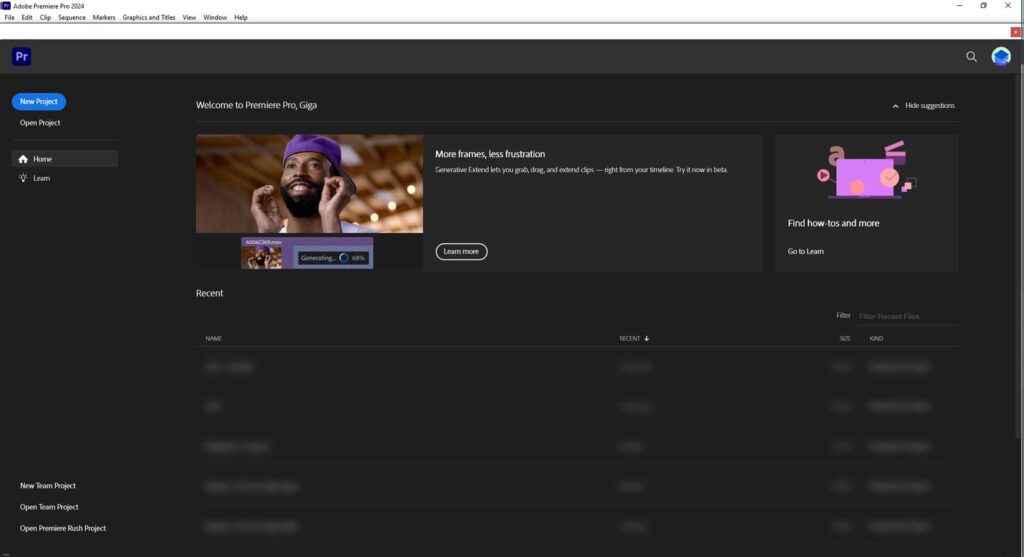The width and height of the screenshot is (1024, 557).
Task: Open the File menu
Action: tap(10, 18)
